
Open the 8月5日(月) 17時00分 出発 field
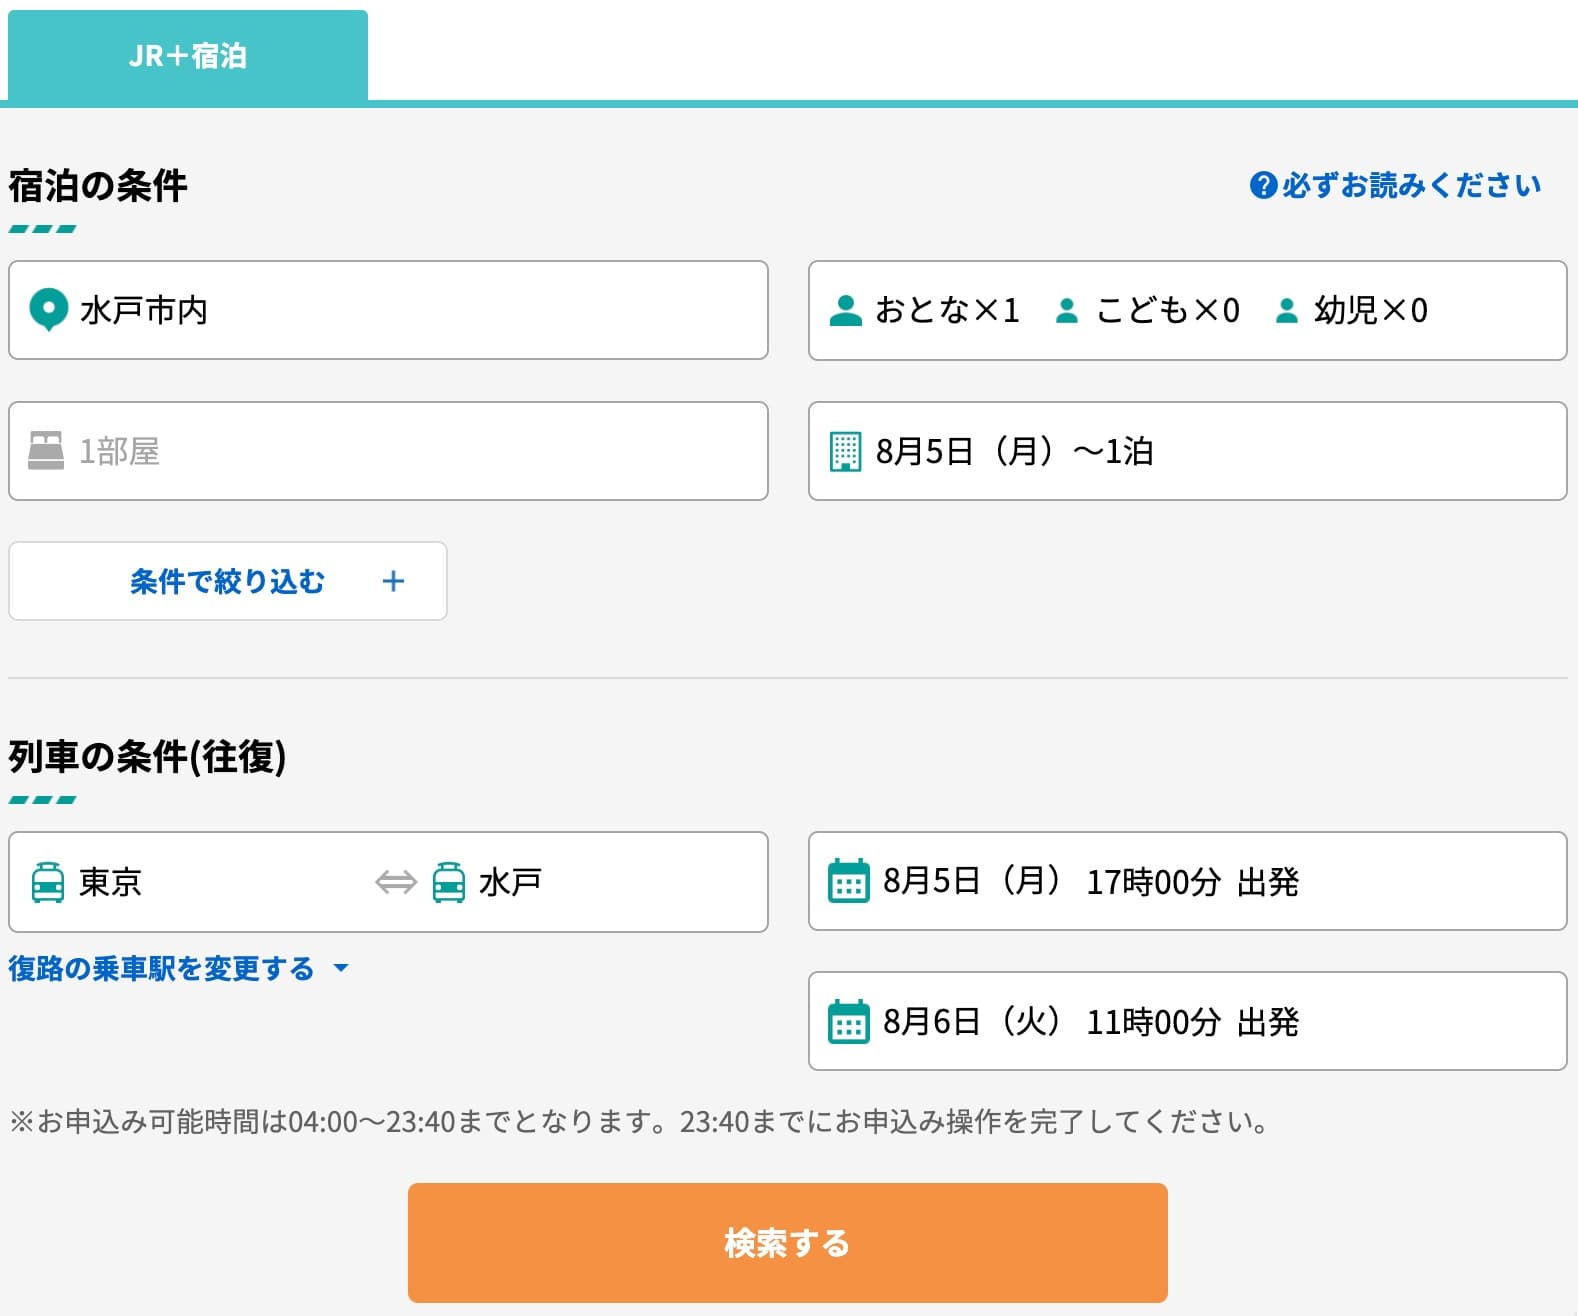tap(1187, 881)
